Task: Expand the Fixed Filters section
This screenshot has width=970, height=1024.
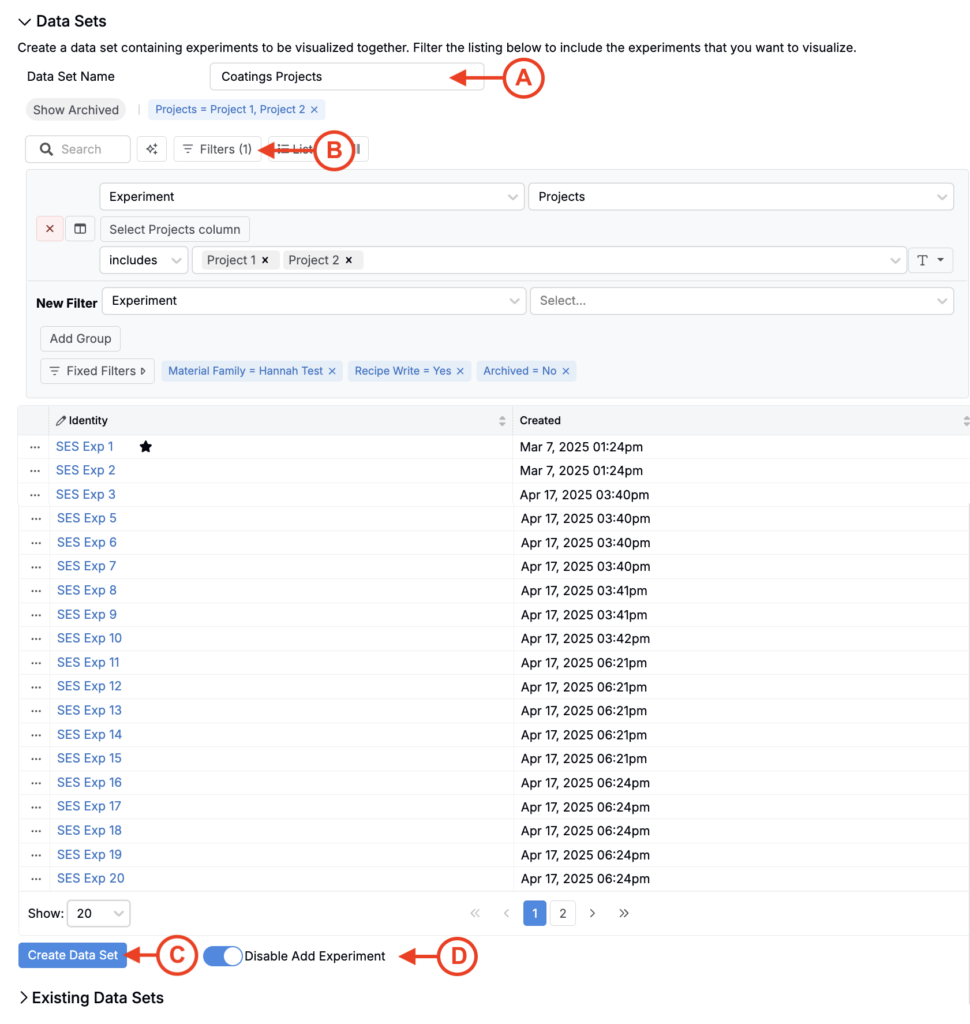Action: [x=97, y=371]
